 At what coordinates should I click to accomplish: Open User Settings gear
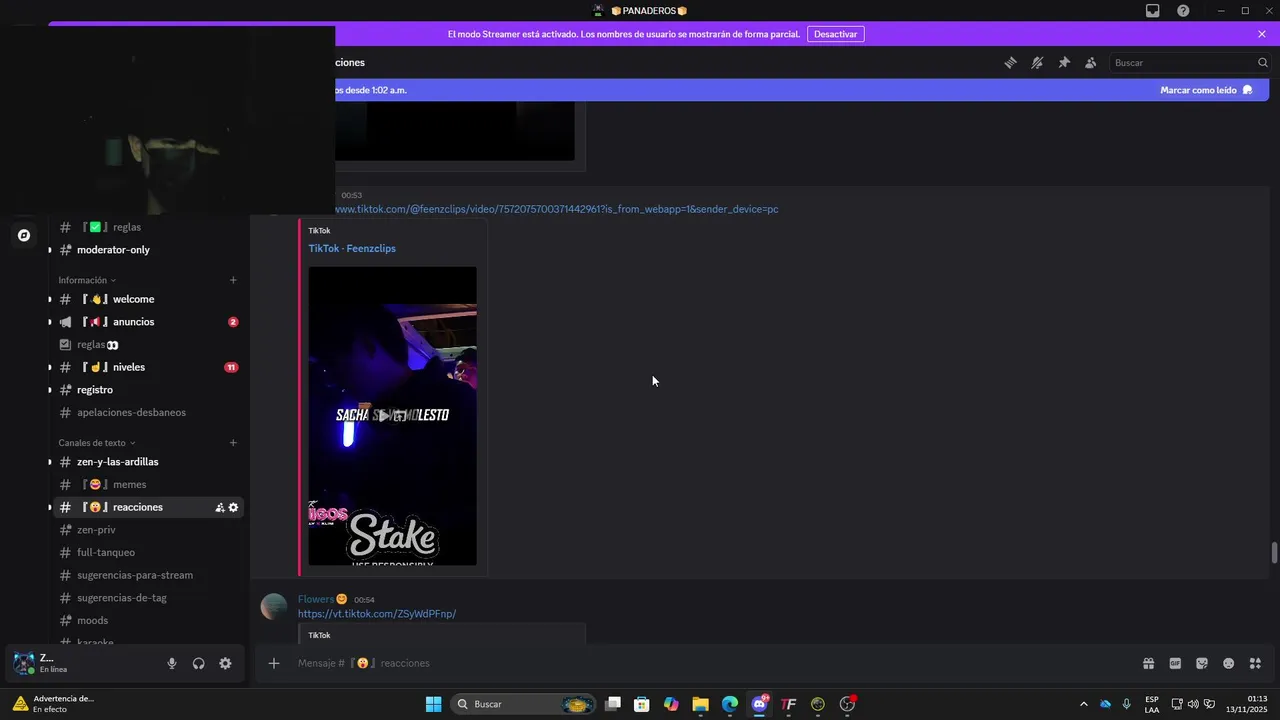point(225,663)
